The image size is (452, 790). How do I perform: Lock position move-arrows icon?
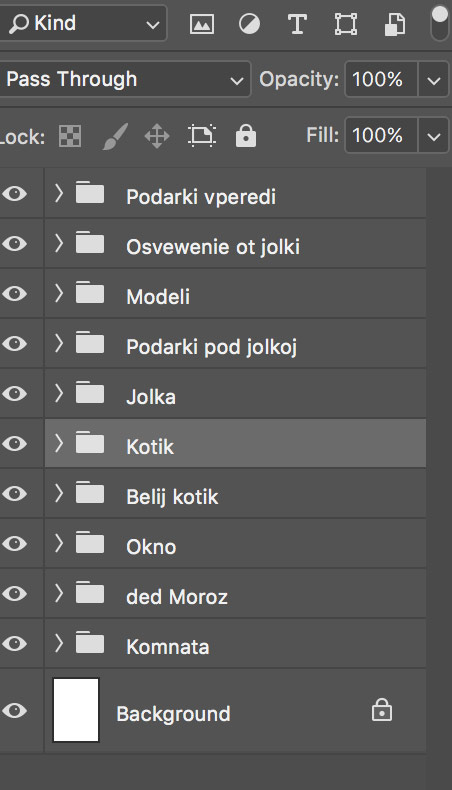click(157, 136)
